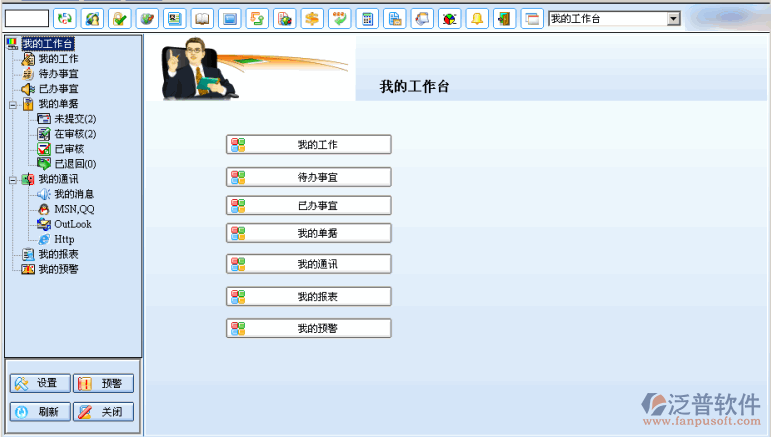Click the 关闭 close button
Image resolution: width=771 pixels, height=437 pixels.
(103, 412)
